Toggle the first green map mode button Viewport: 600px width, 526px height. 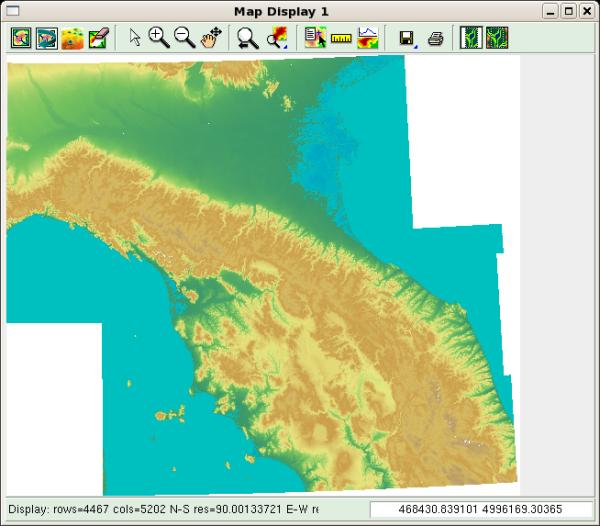[x=471, y=39]
